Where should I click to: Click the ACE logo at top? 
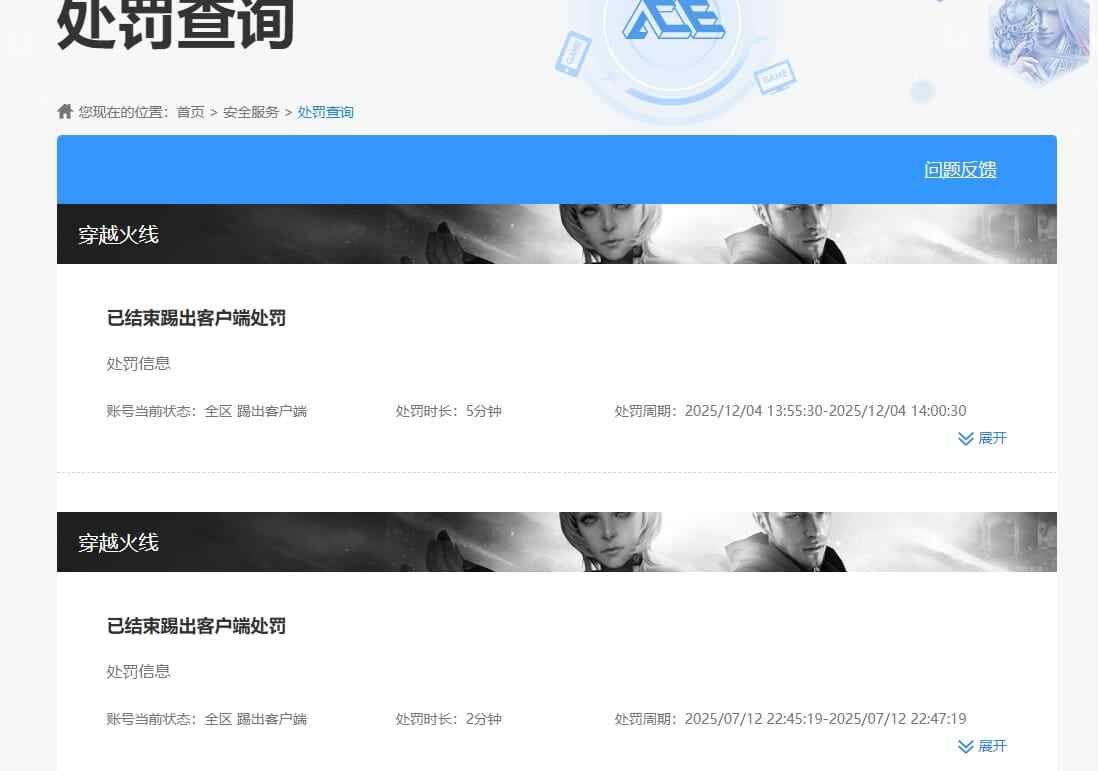(x=674, y=21)
